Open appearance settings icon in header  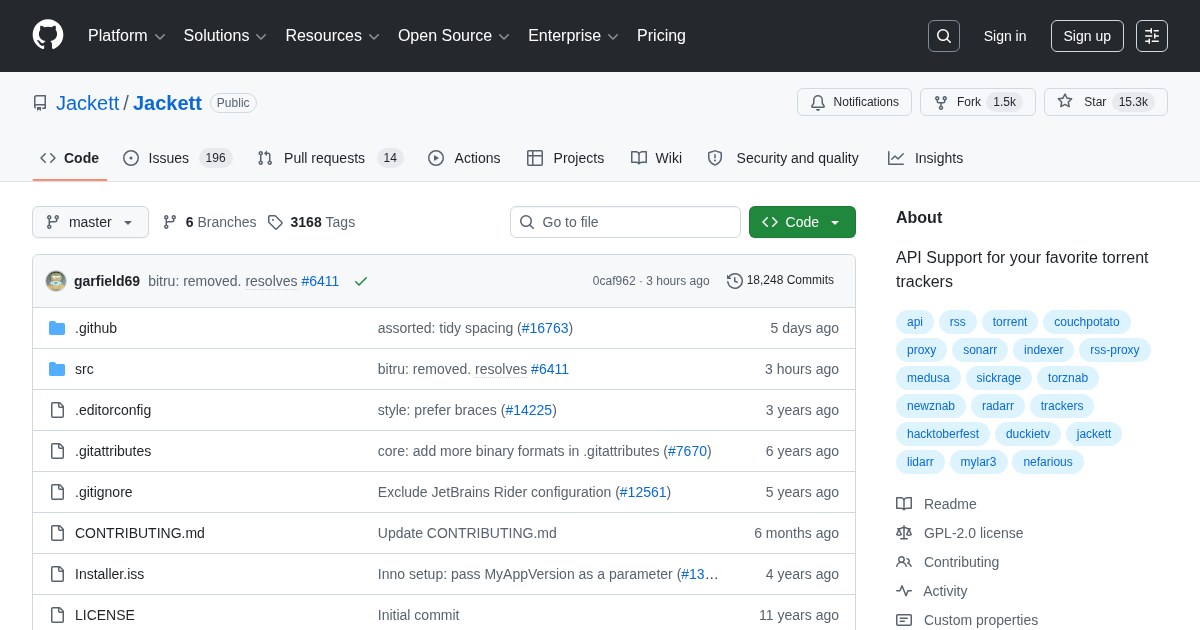[1152, 36]
